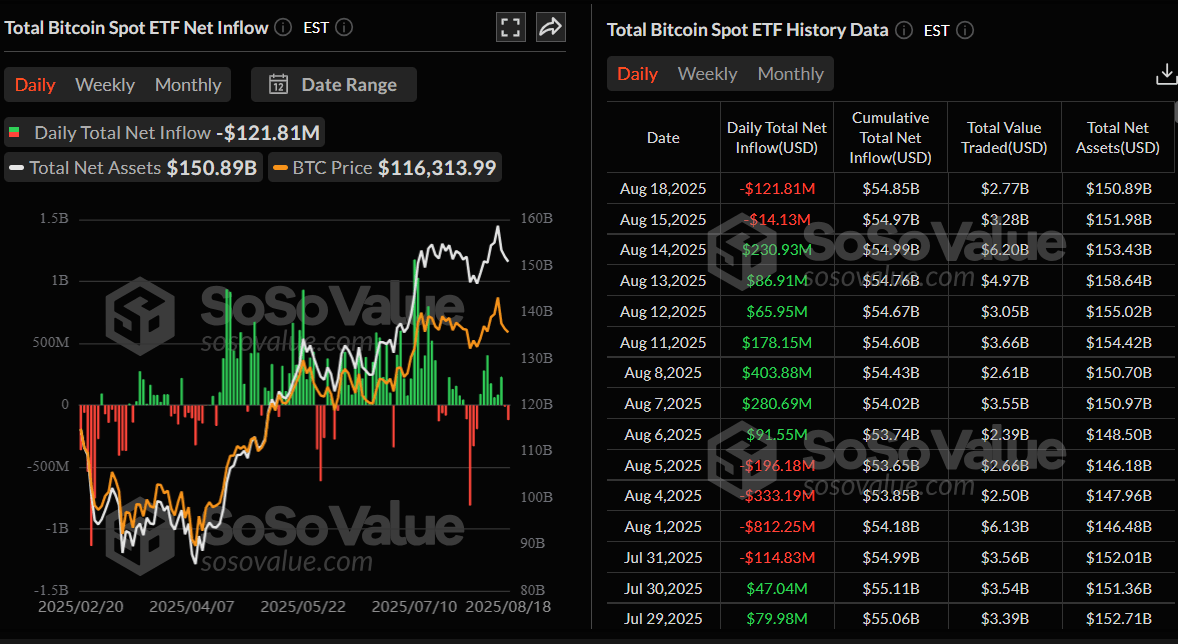Open info tooltip beside Total Bitcoin Spot ETF History Data
The width and height of the screenshot is (1178, 644).
903,30
